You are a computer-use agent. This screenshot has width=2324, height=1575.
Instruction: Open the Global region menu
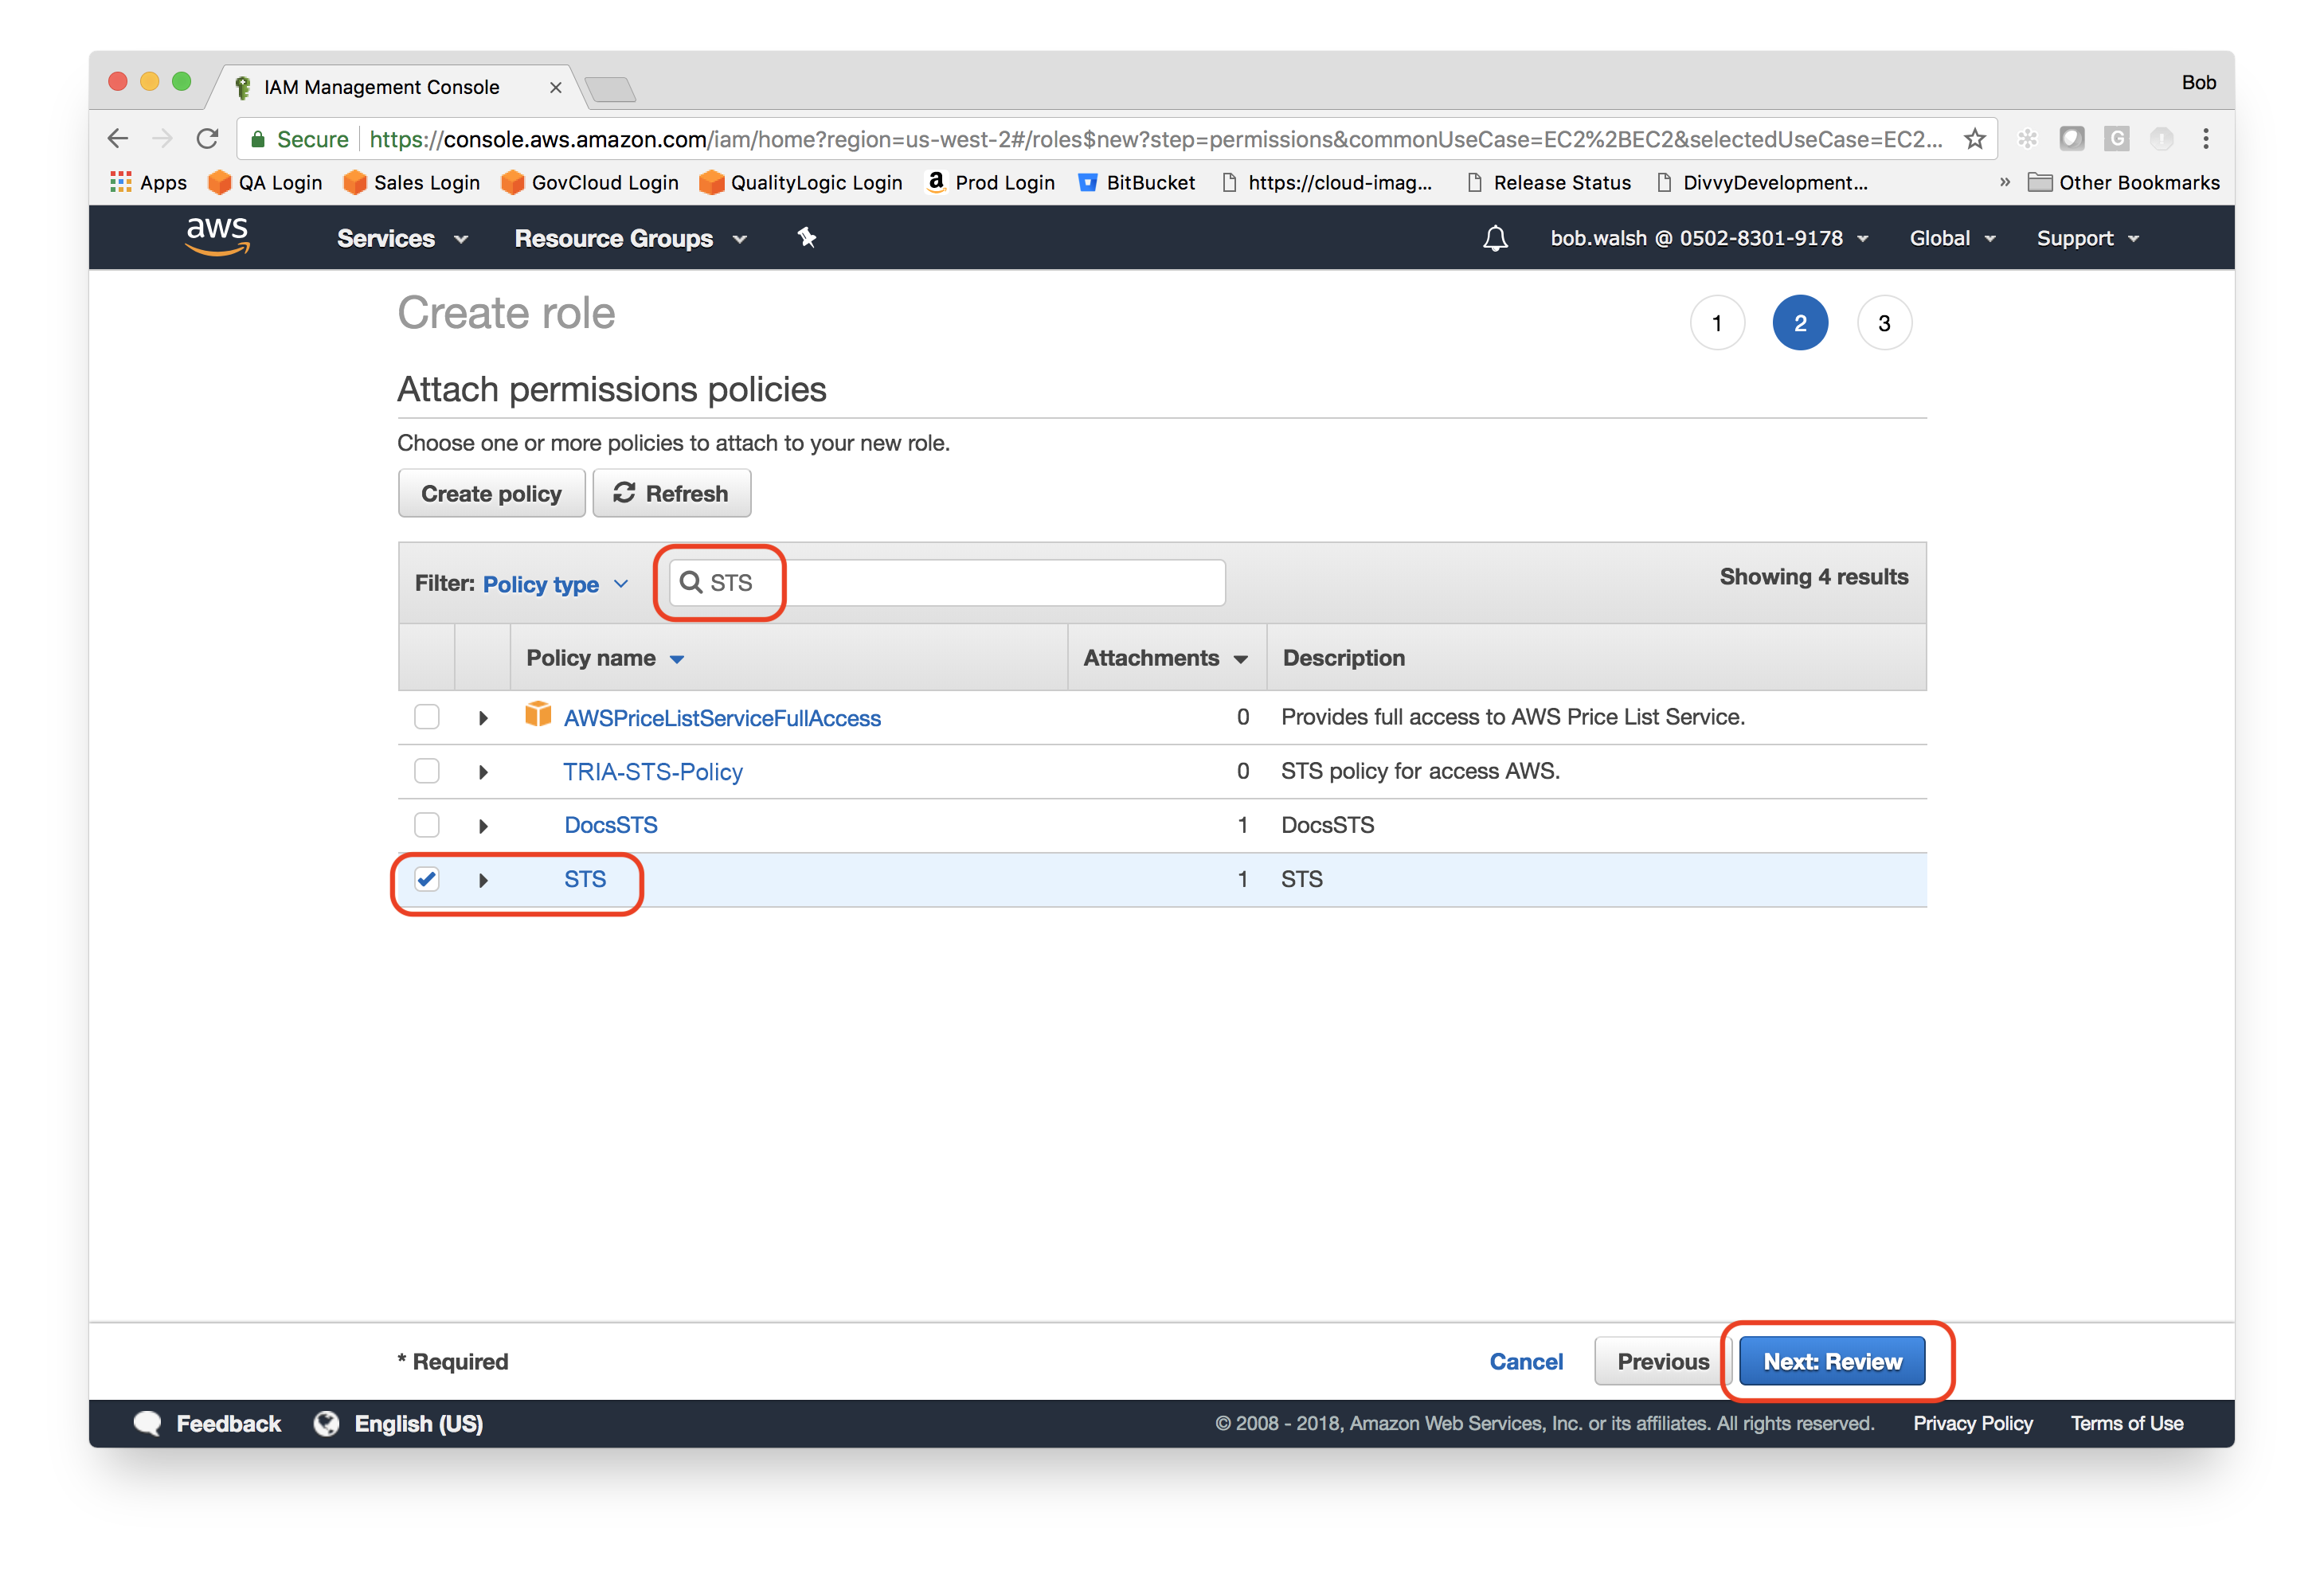[x=1952, y=238]
